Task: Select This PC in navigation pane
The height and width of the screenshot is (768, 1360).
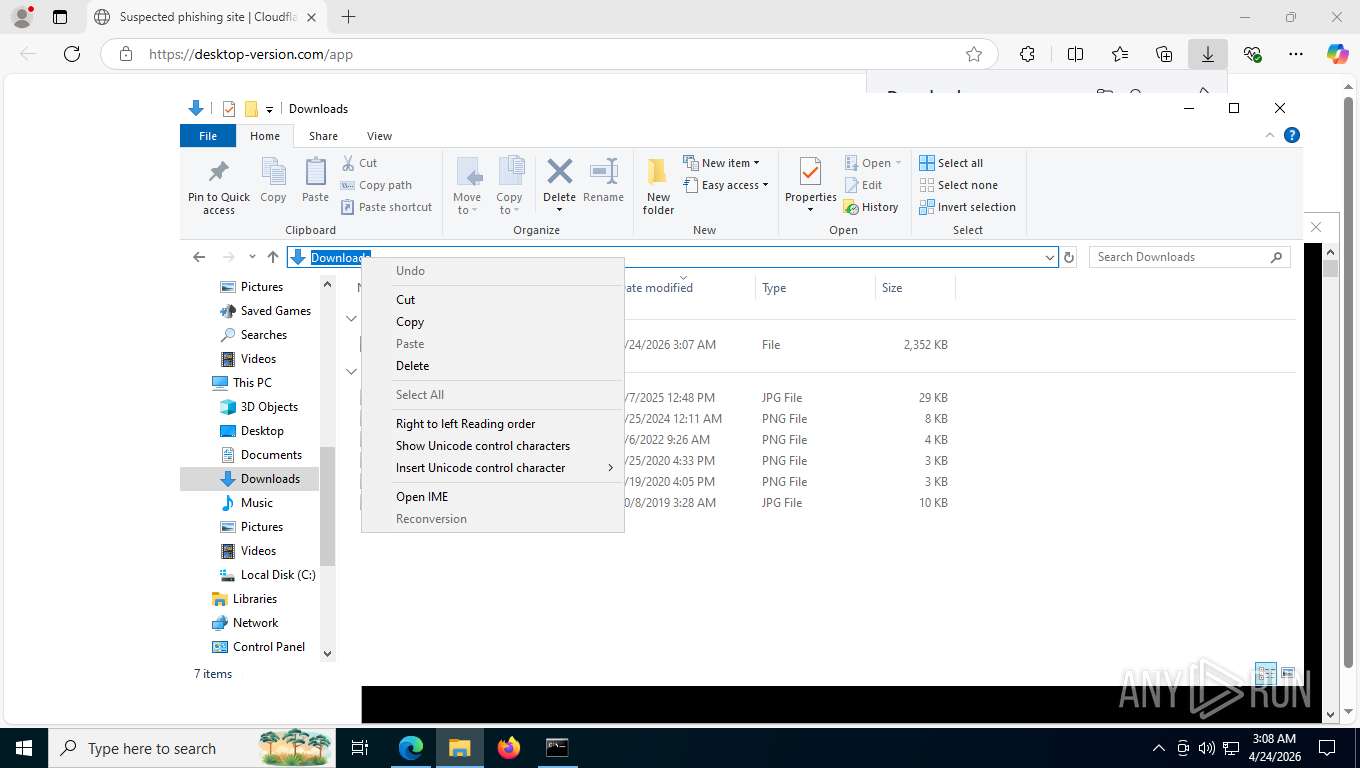Action: click(241, 383)
